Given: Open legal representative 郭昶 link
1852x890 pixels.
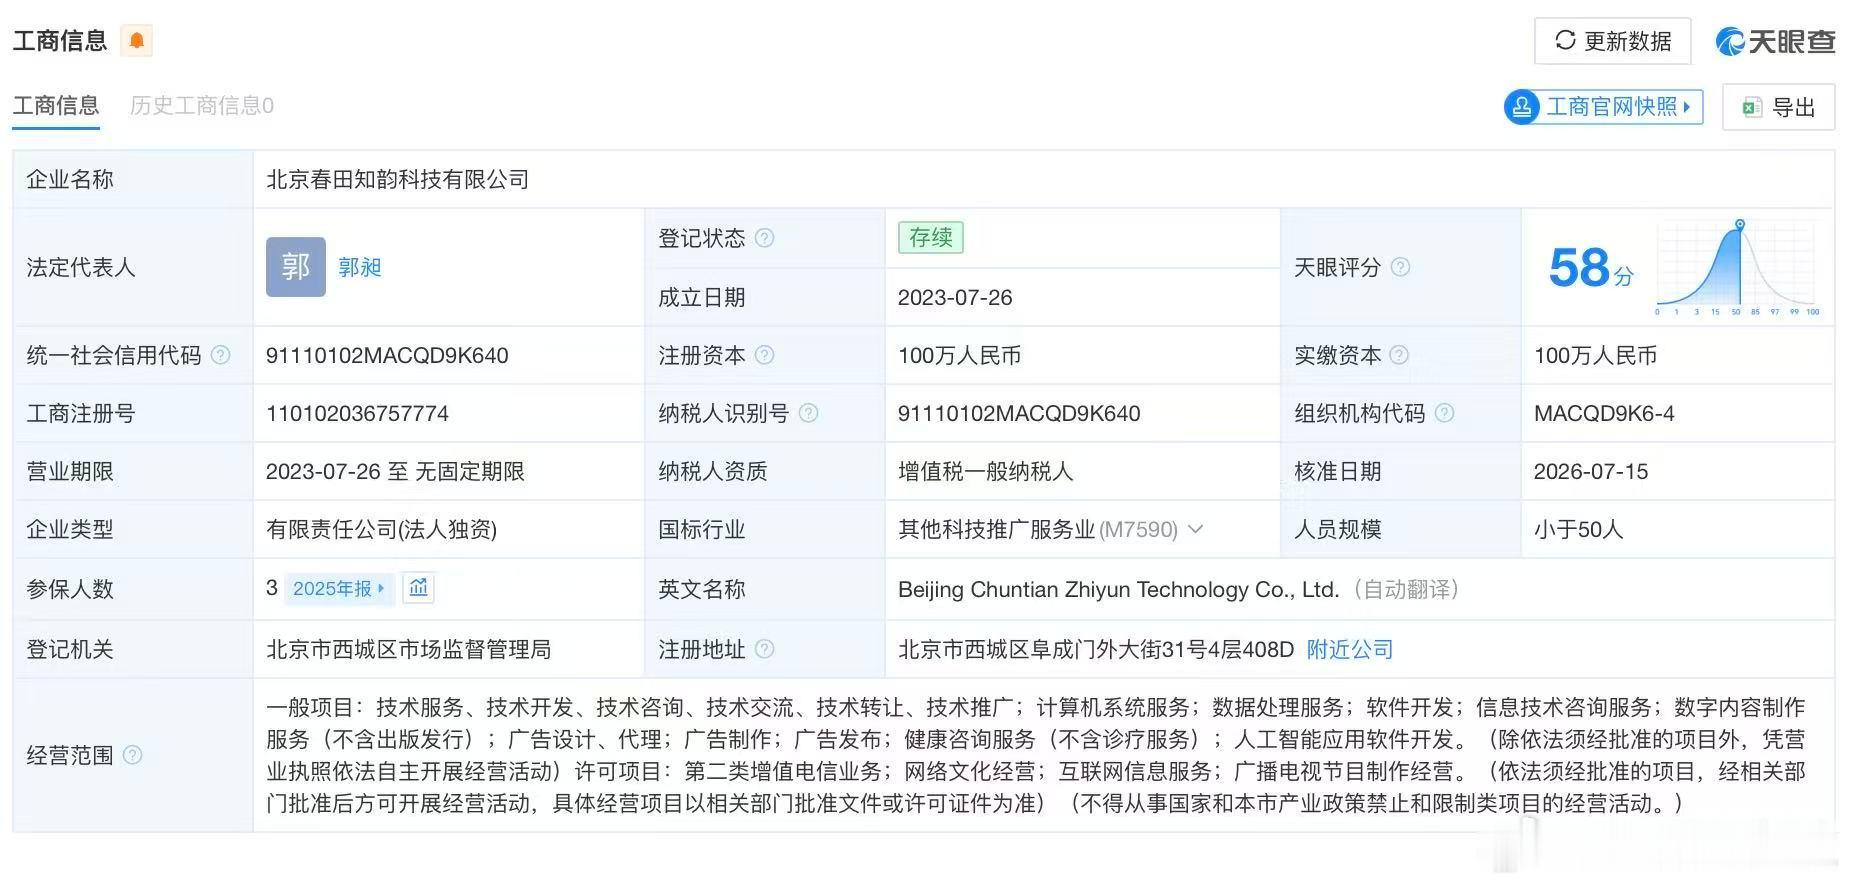Looking at the screenshot, I should (360, 267).
